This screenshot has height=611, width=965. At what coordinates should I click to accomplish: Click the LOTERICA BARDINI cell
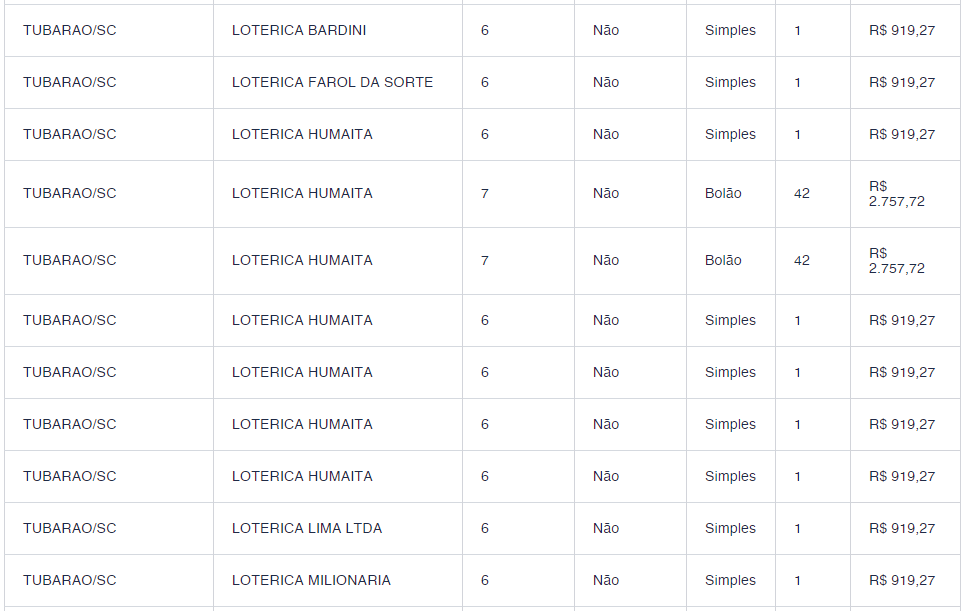click(299, 31)
